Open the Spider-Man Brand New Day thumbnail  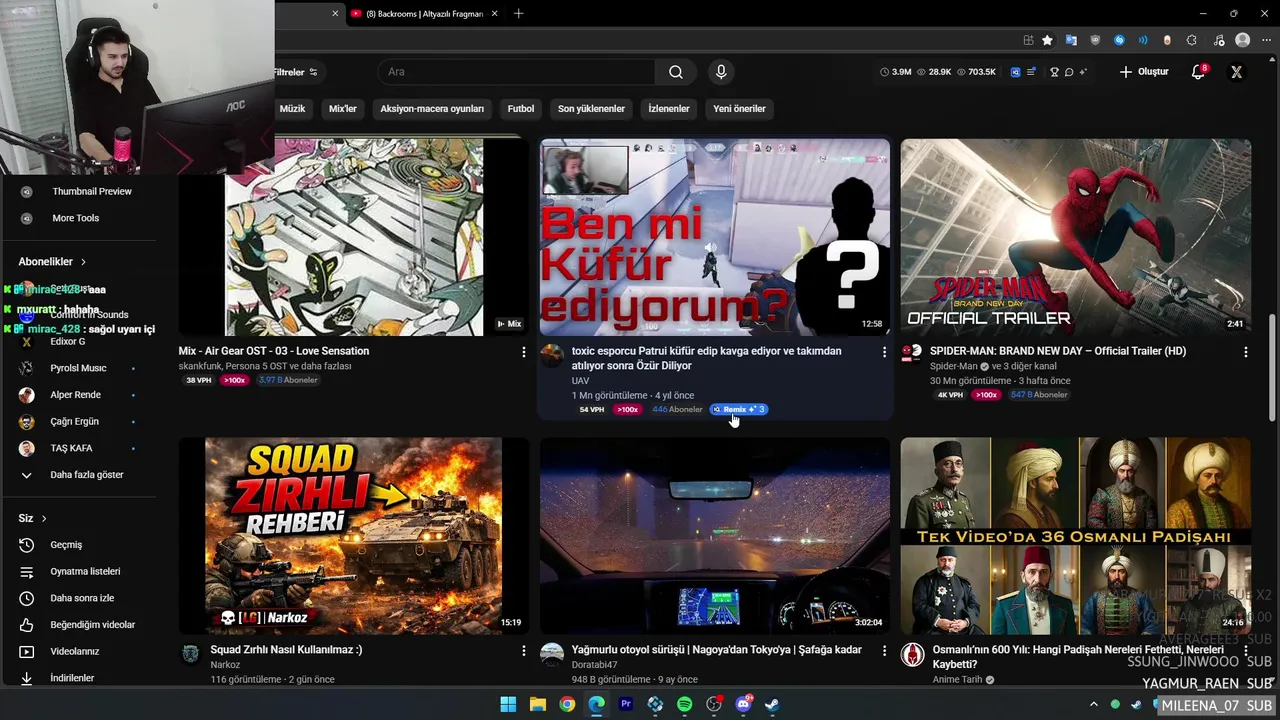click(x=1076, y=237)
